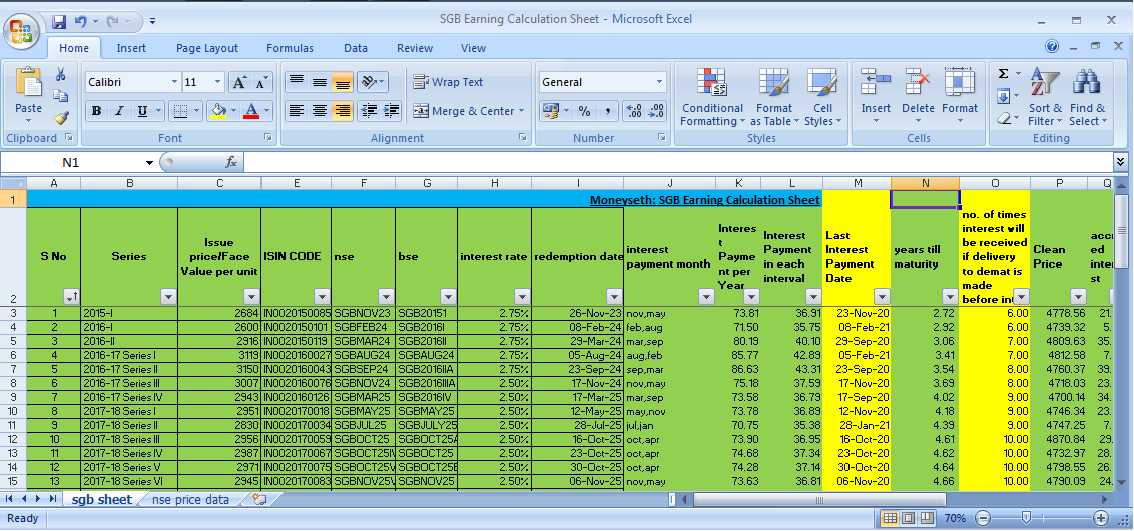Open the Fill down options
The image size is (1134, 531).
coord(1004,95)
